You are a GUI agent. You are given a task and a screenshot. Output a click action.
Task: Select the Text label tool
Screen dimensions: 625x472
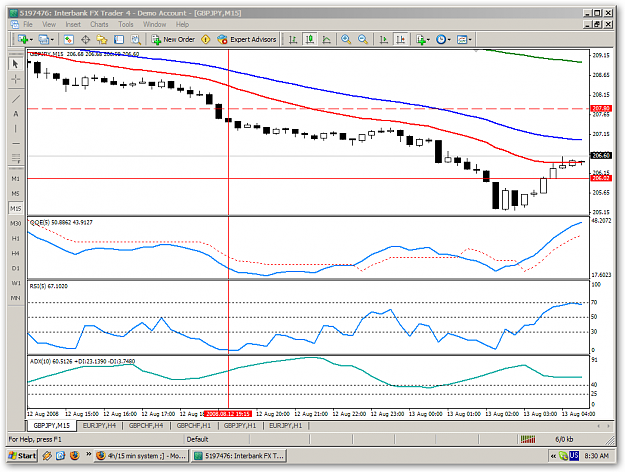(x=16, y=114)
